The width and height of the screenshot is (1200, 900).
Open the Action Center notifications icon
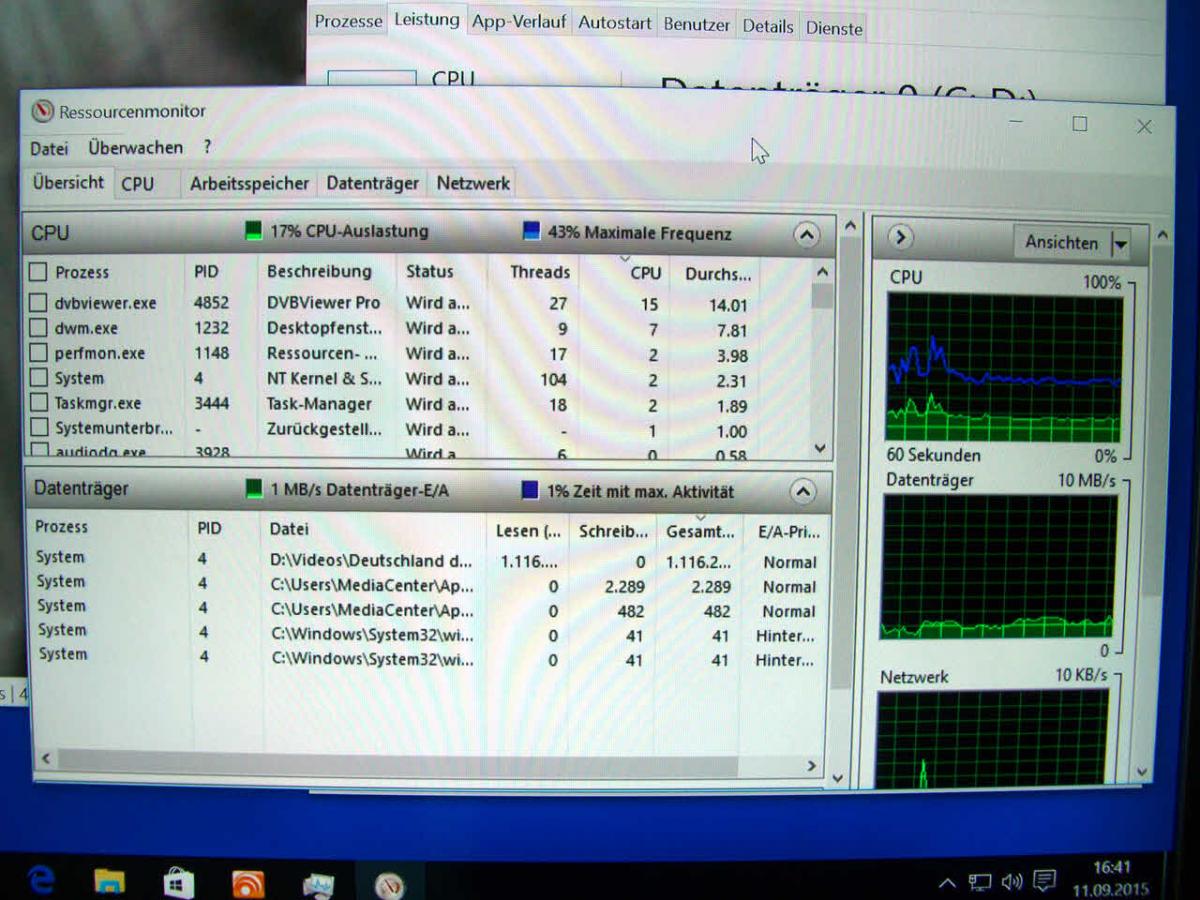click(x=1045, y=881)
